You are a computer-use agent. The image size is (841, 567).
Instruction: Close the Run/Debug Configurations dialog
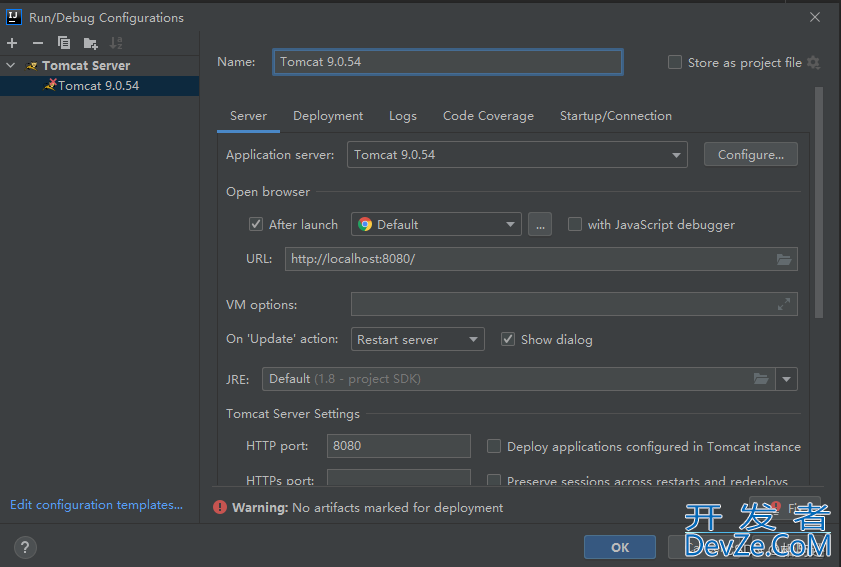tap(815, 17)
